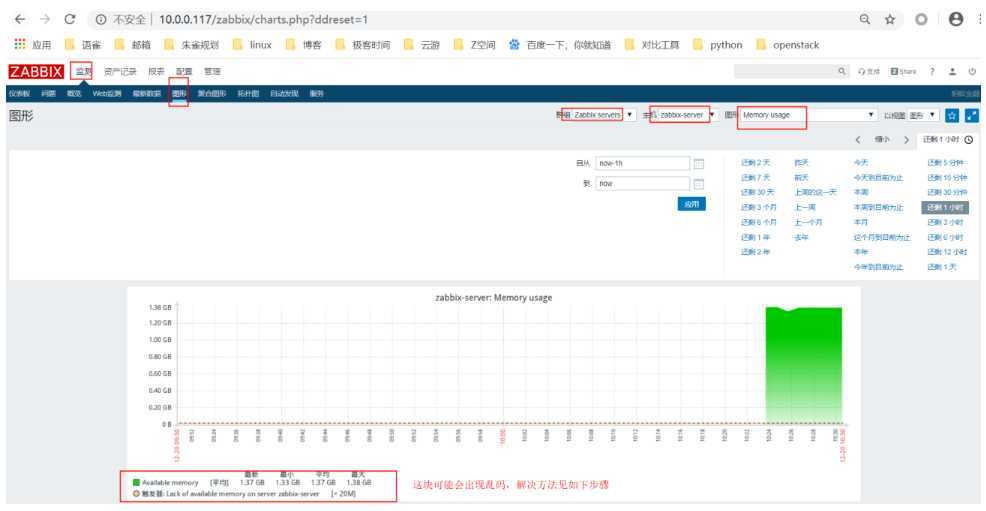This screenshot has height=511, width=986.
Task: Open the 管理 top menu
Action: [x=212, y=72]
